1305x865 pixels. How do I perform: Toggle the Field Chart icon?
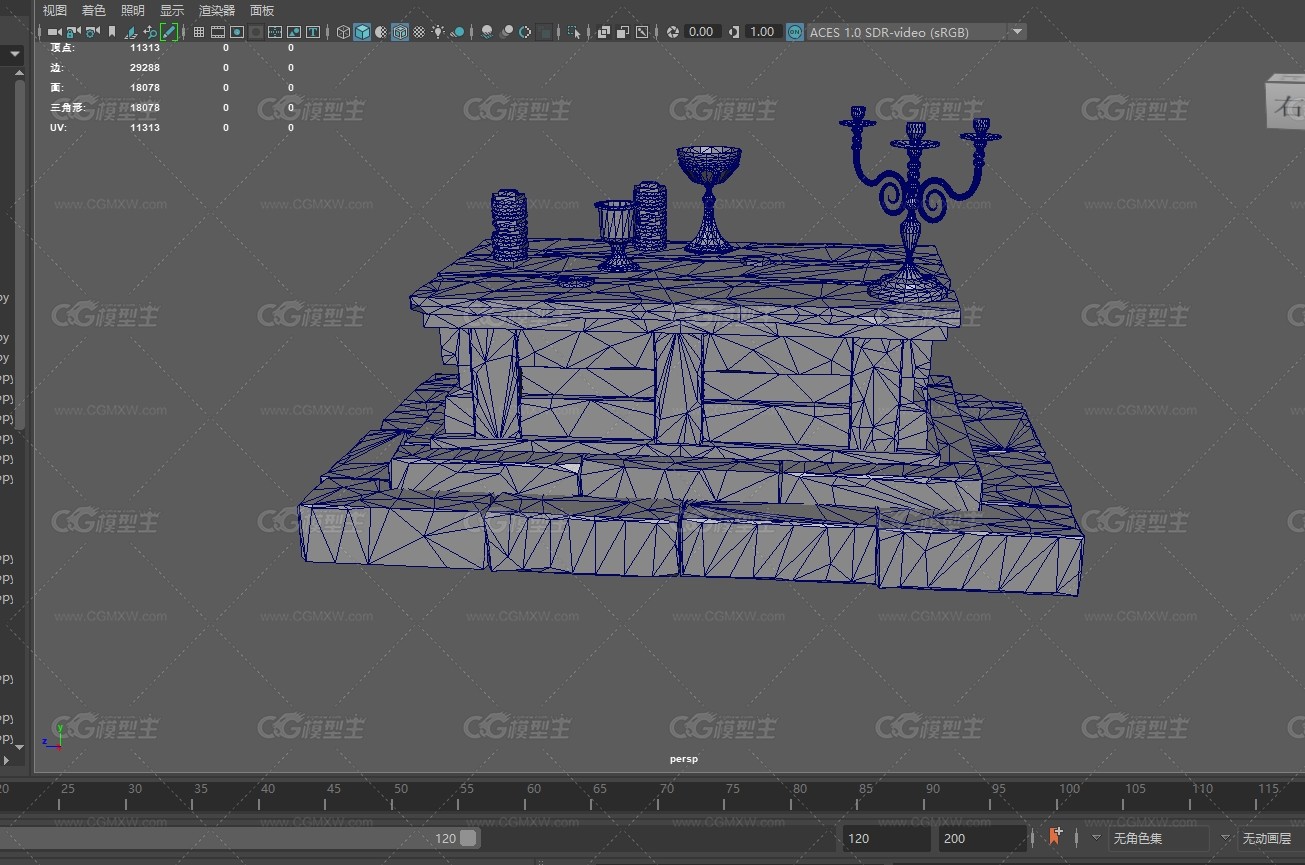coord(275,32)
